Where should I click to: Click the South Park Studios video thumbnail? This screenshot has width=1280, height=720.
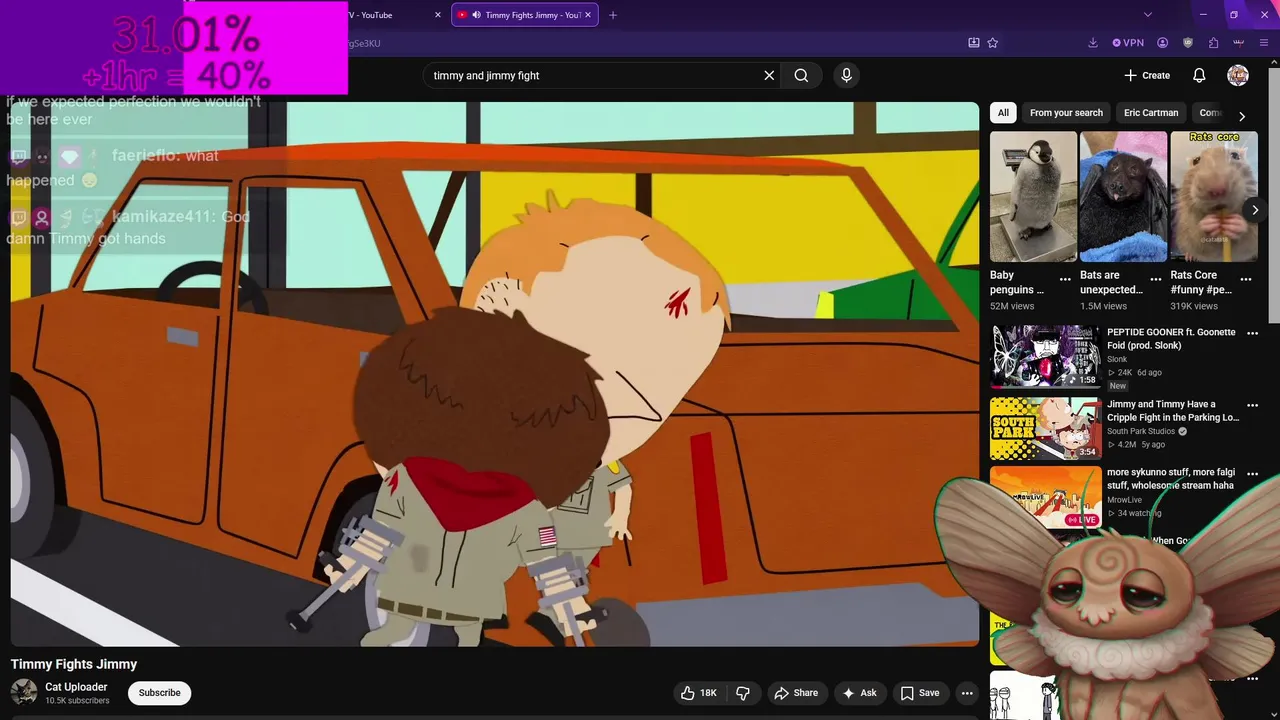(x=1045, y=428)
